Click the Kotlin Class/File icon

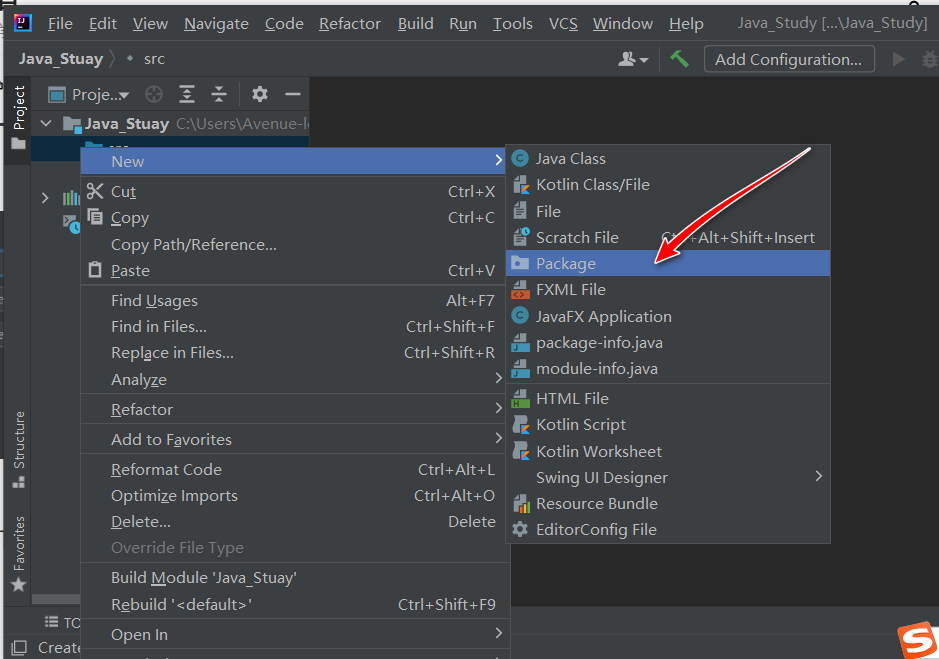(x=521, y=185)
